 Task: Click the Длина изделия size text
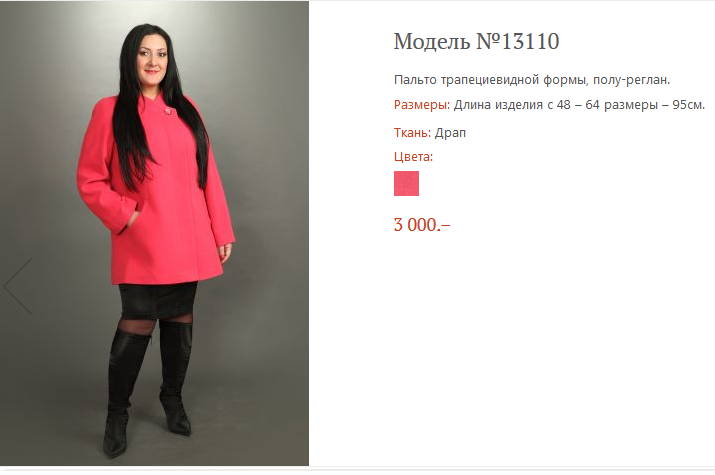[498, 105]
